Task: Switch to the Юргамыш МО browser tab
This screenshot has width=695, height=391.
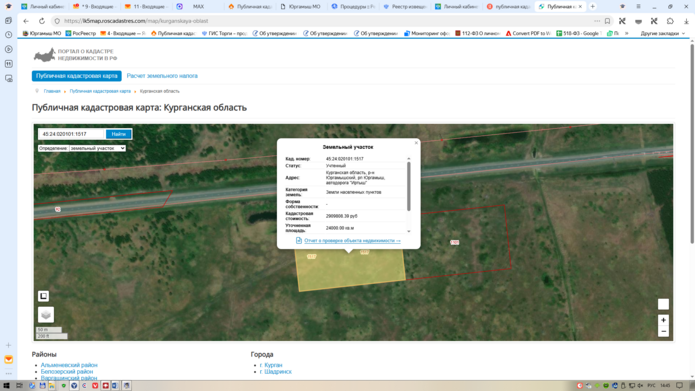Action: pos(301,6)
